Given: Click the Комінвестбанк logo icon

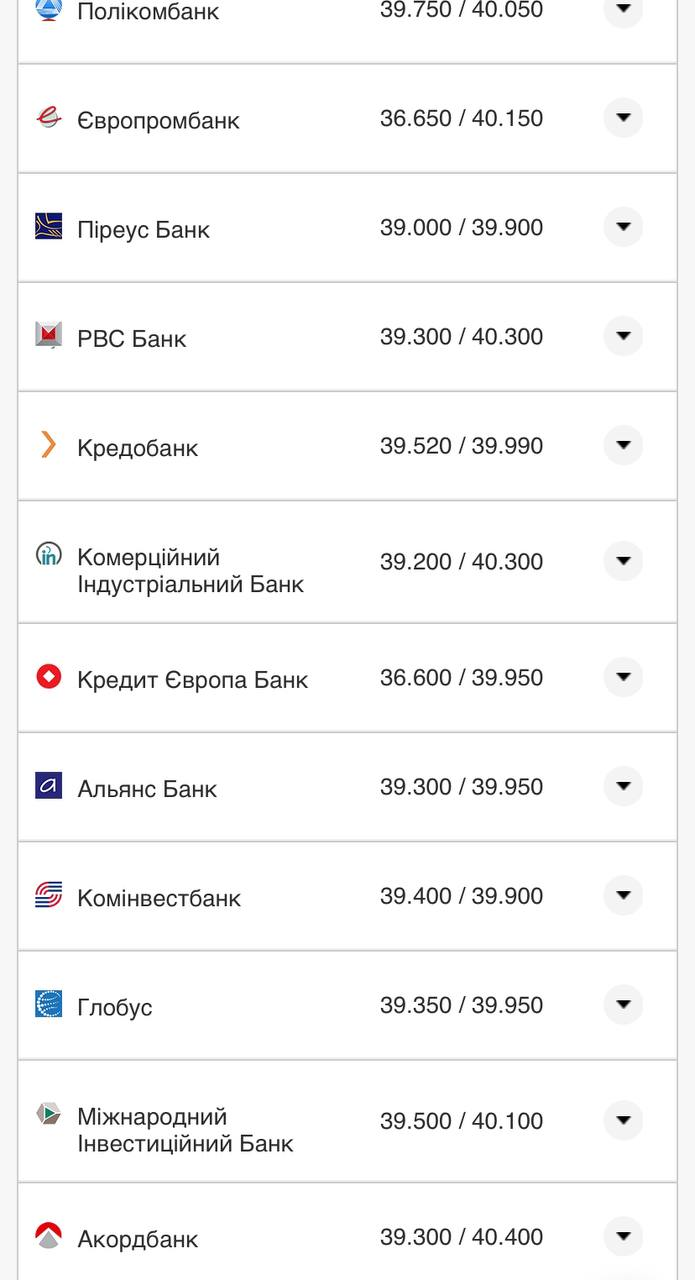Looking at the screenshot, I should (48, 895).
